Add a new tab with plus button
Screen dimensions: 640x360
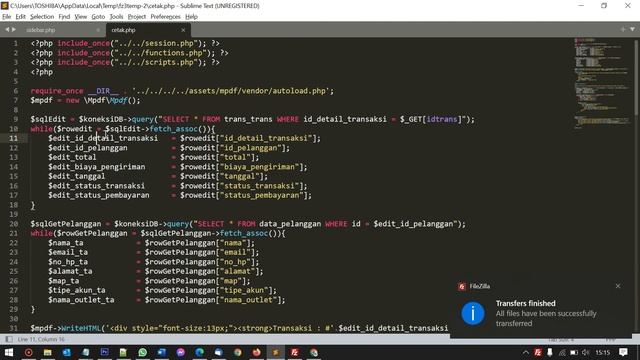[622, 29]
